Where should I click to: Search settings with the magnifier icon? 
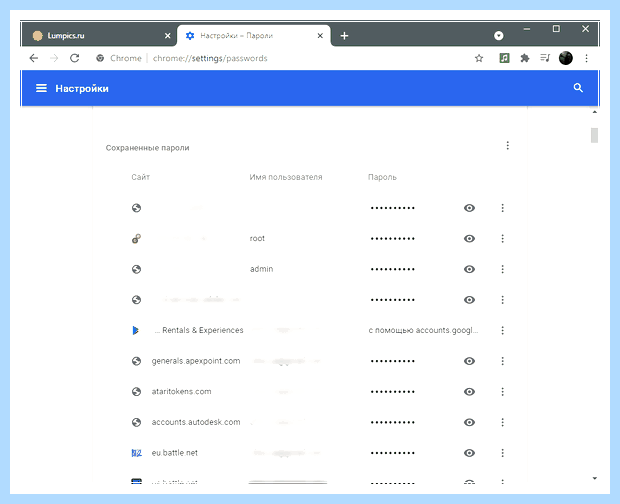[x=578, y=88]
